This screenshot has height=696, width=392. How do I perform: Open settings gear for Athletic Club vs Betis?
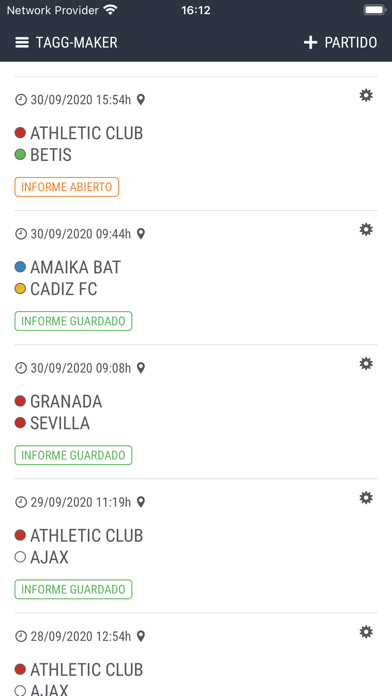pos(366,95)
